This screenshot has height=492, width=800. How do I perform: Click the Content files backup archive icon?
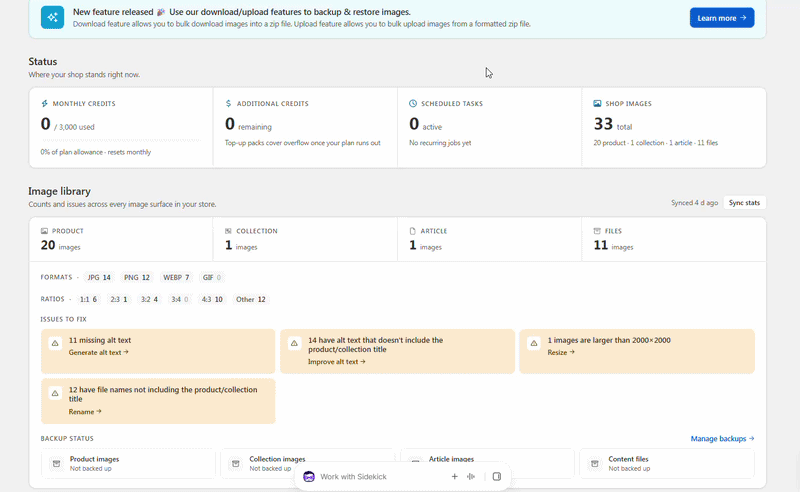594,463
